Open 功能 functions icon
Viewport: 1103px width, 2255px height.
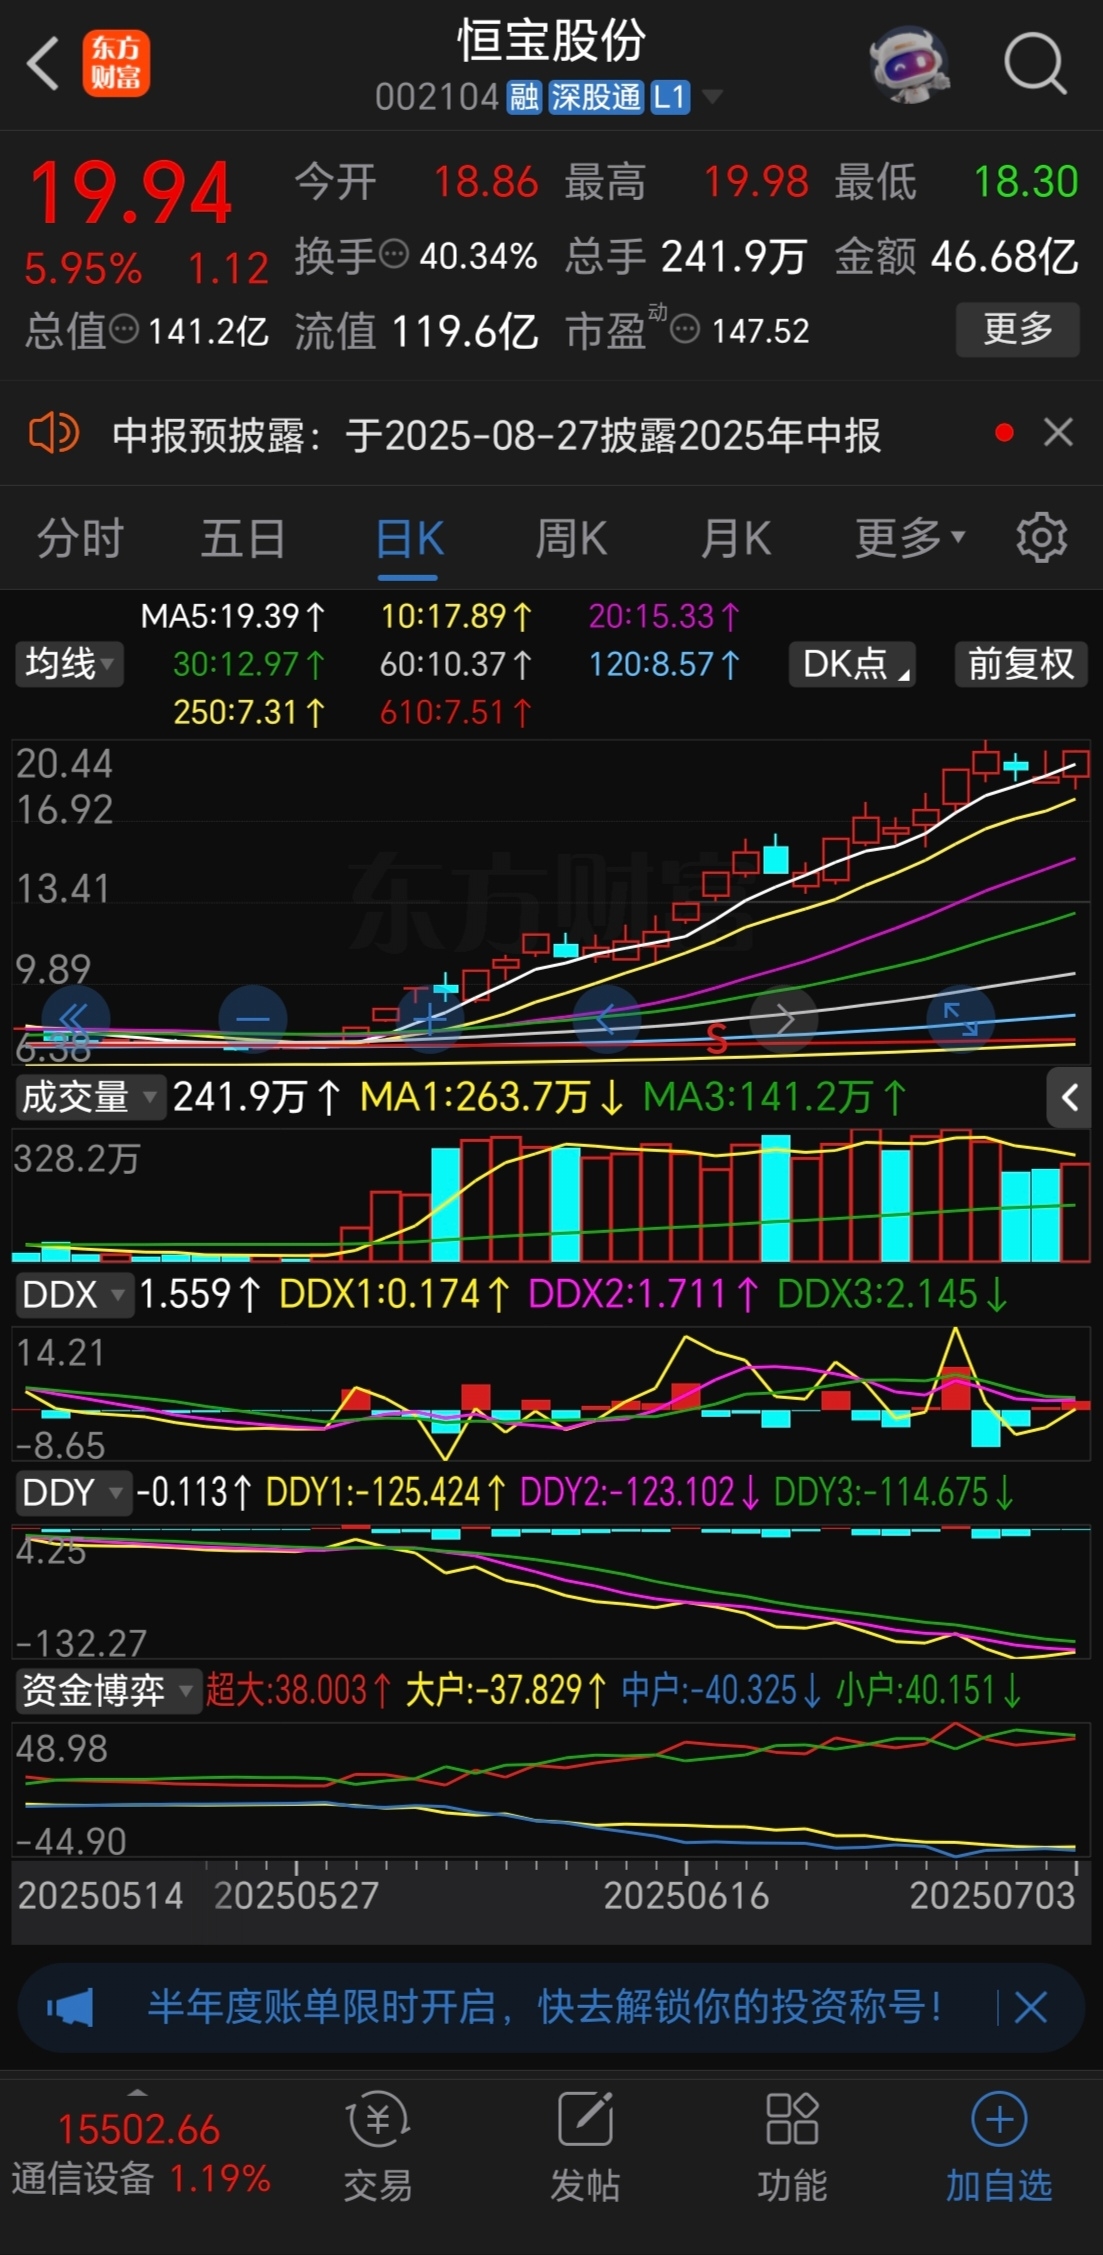click(x=792, y=2148)
